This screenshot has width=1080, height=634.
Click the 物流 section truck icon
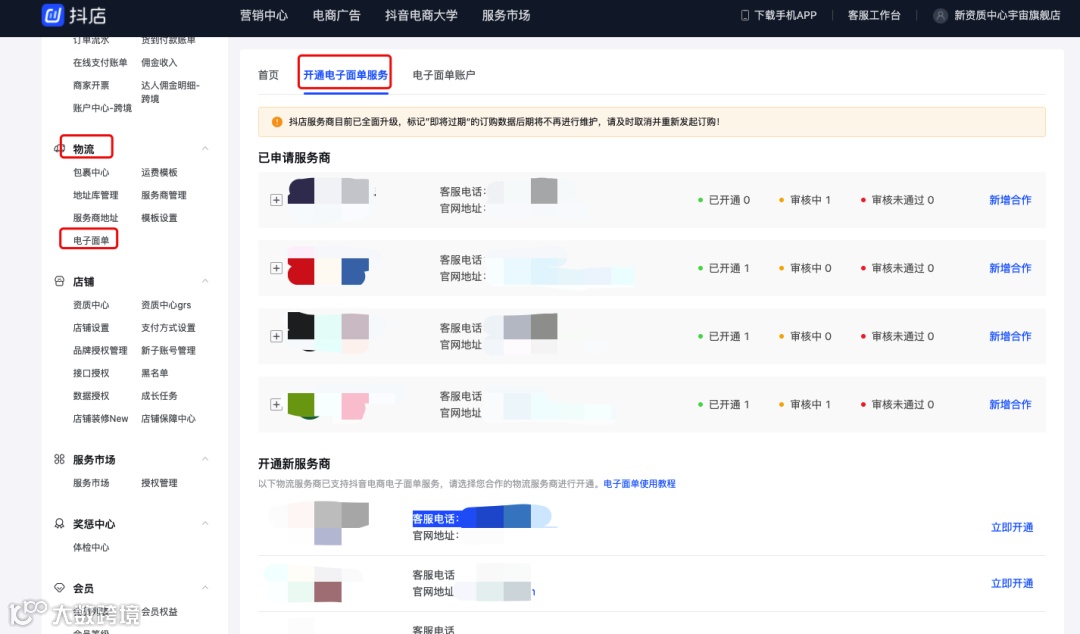[57, 149]
